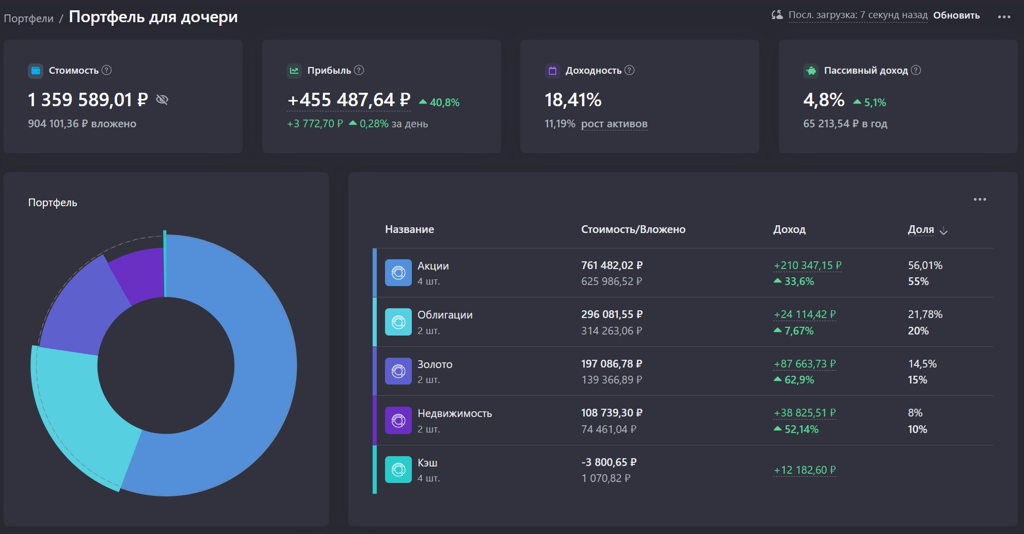Open help tooltip next to Доходность
Image resolution: width=1024 pixels, height=534 pixels.
click(629, 70)
